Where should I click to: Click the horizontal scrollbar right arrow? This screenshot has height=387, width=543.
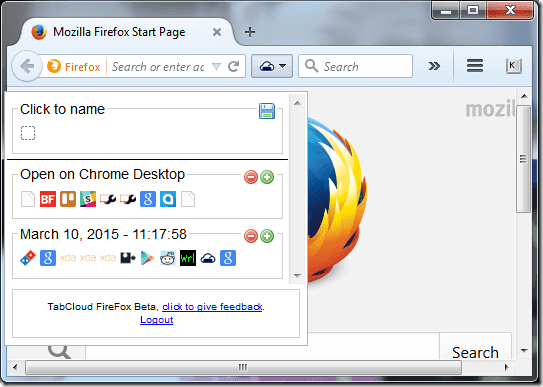(507, 367)
